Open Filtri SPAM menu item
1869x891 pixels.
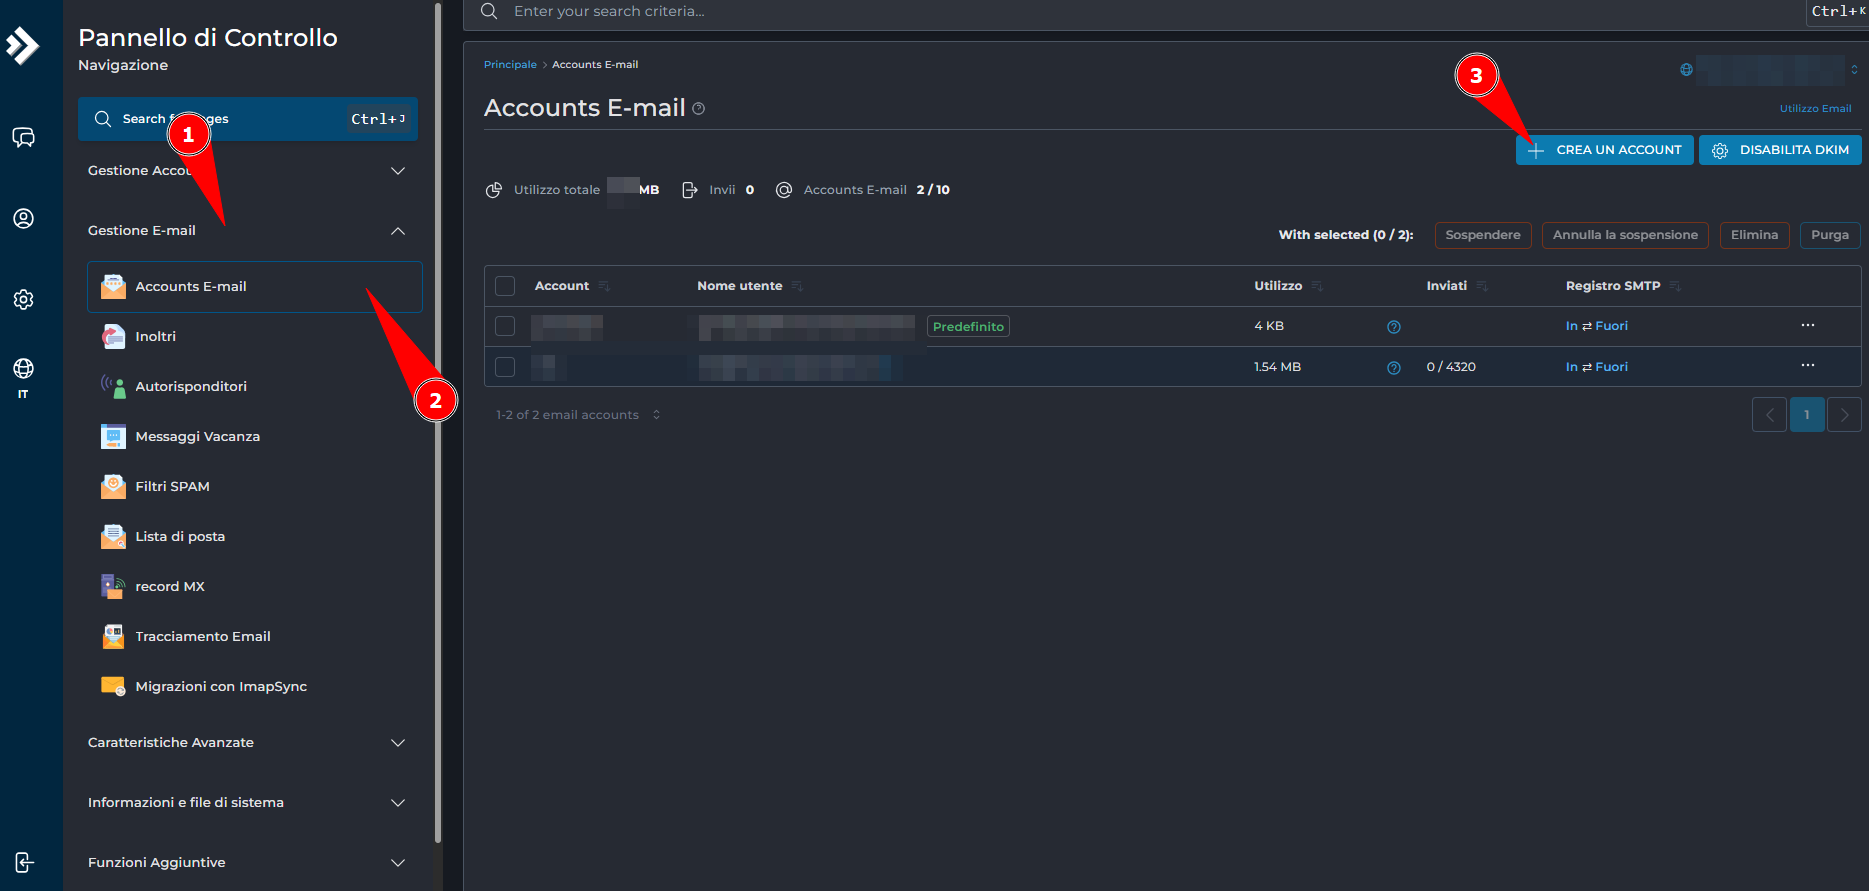[255, 487]
